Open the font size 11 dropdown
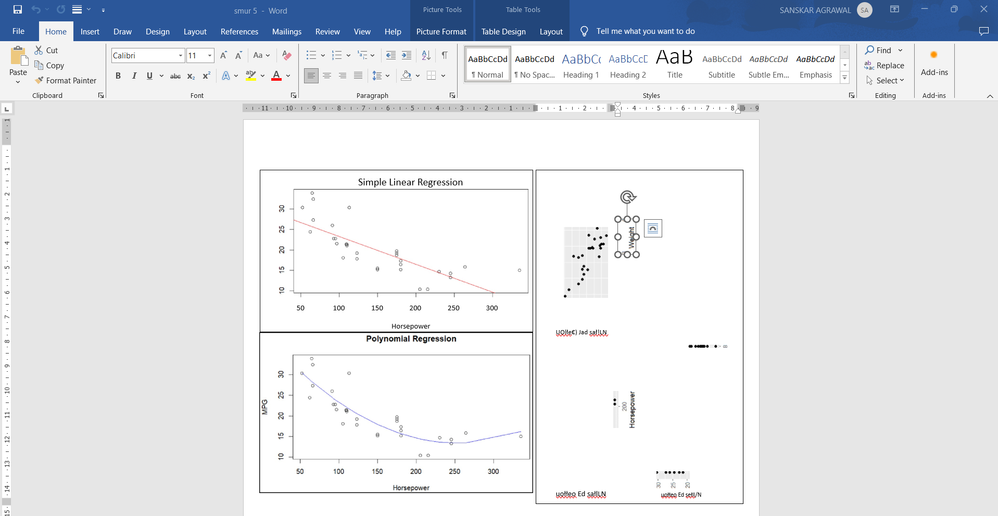Viewport: 998px width, 516px height. click(x=209, y=56)
